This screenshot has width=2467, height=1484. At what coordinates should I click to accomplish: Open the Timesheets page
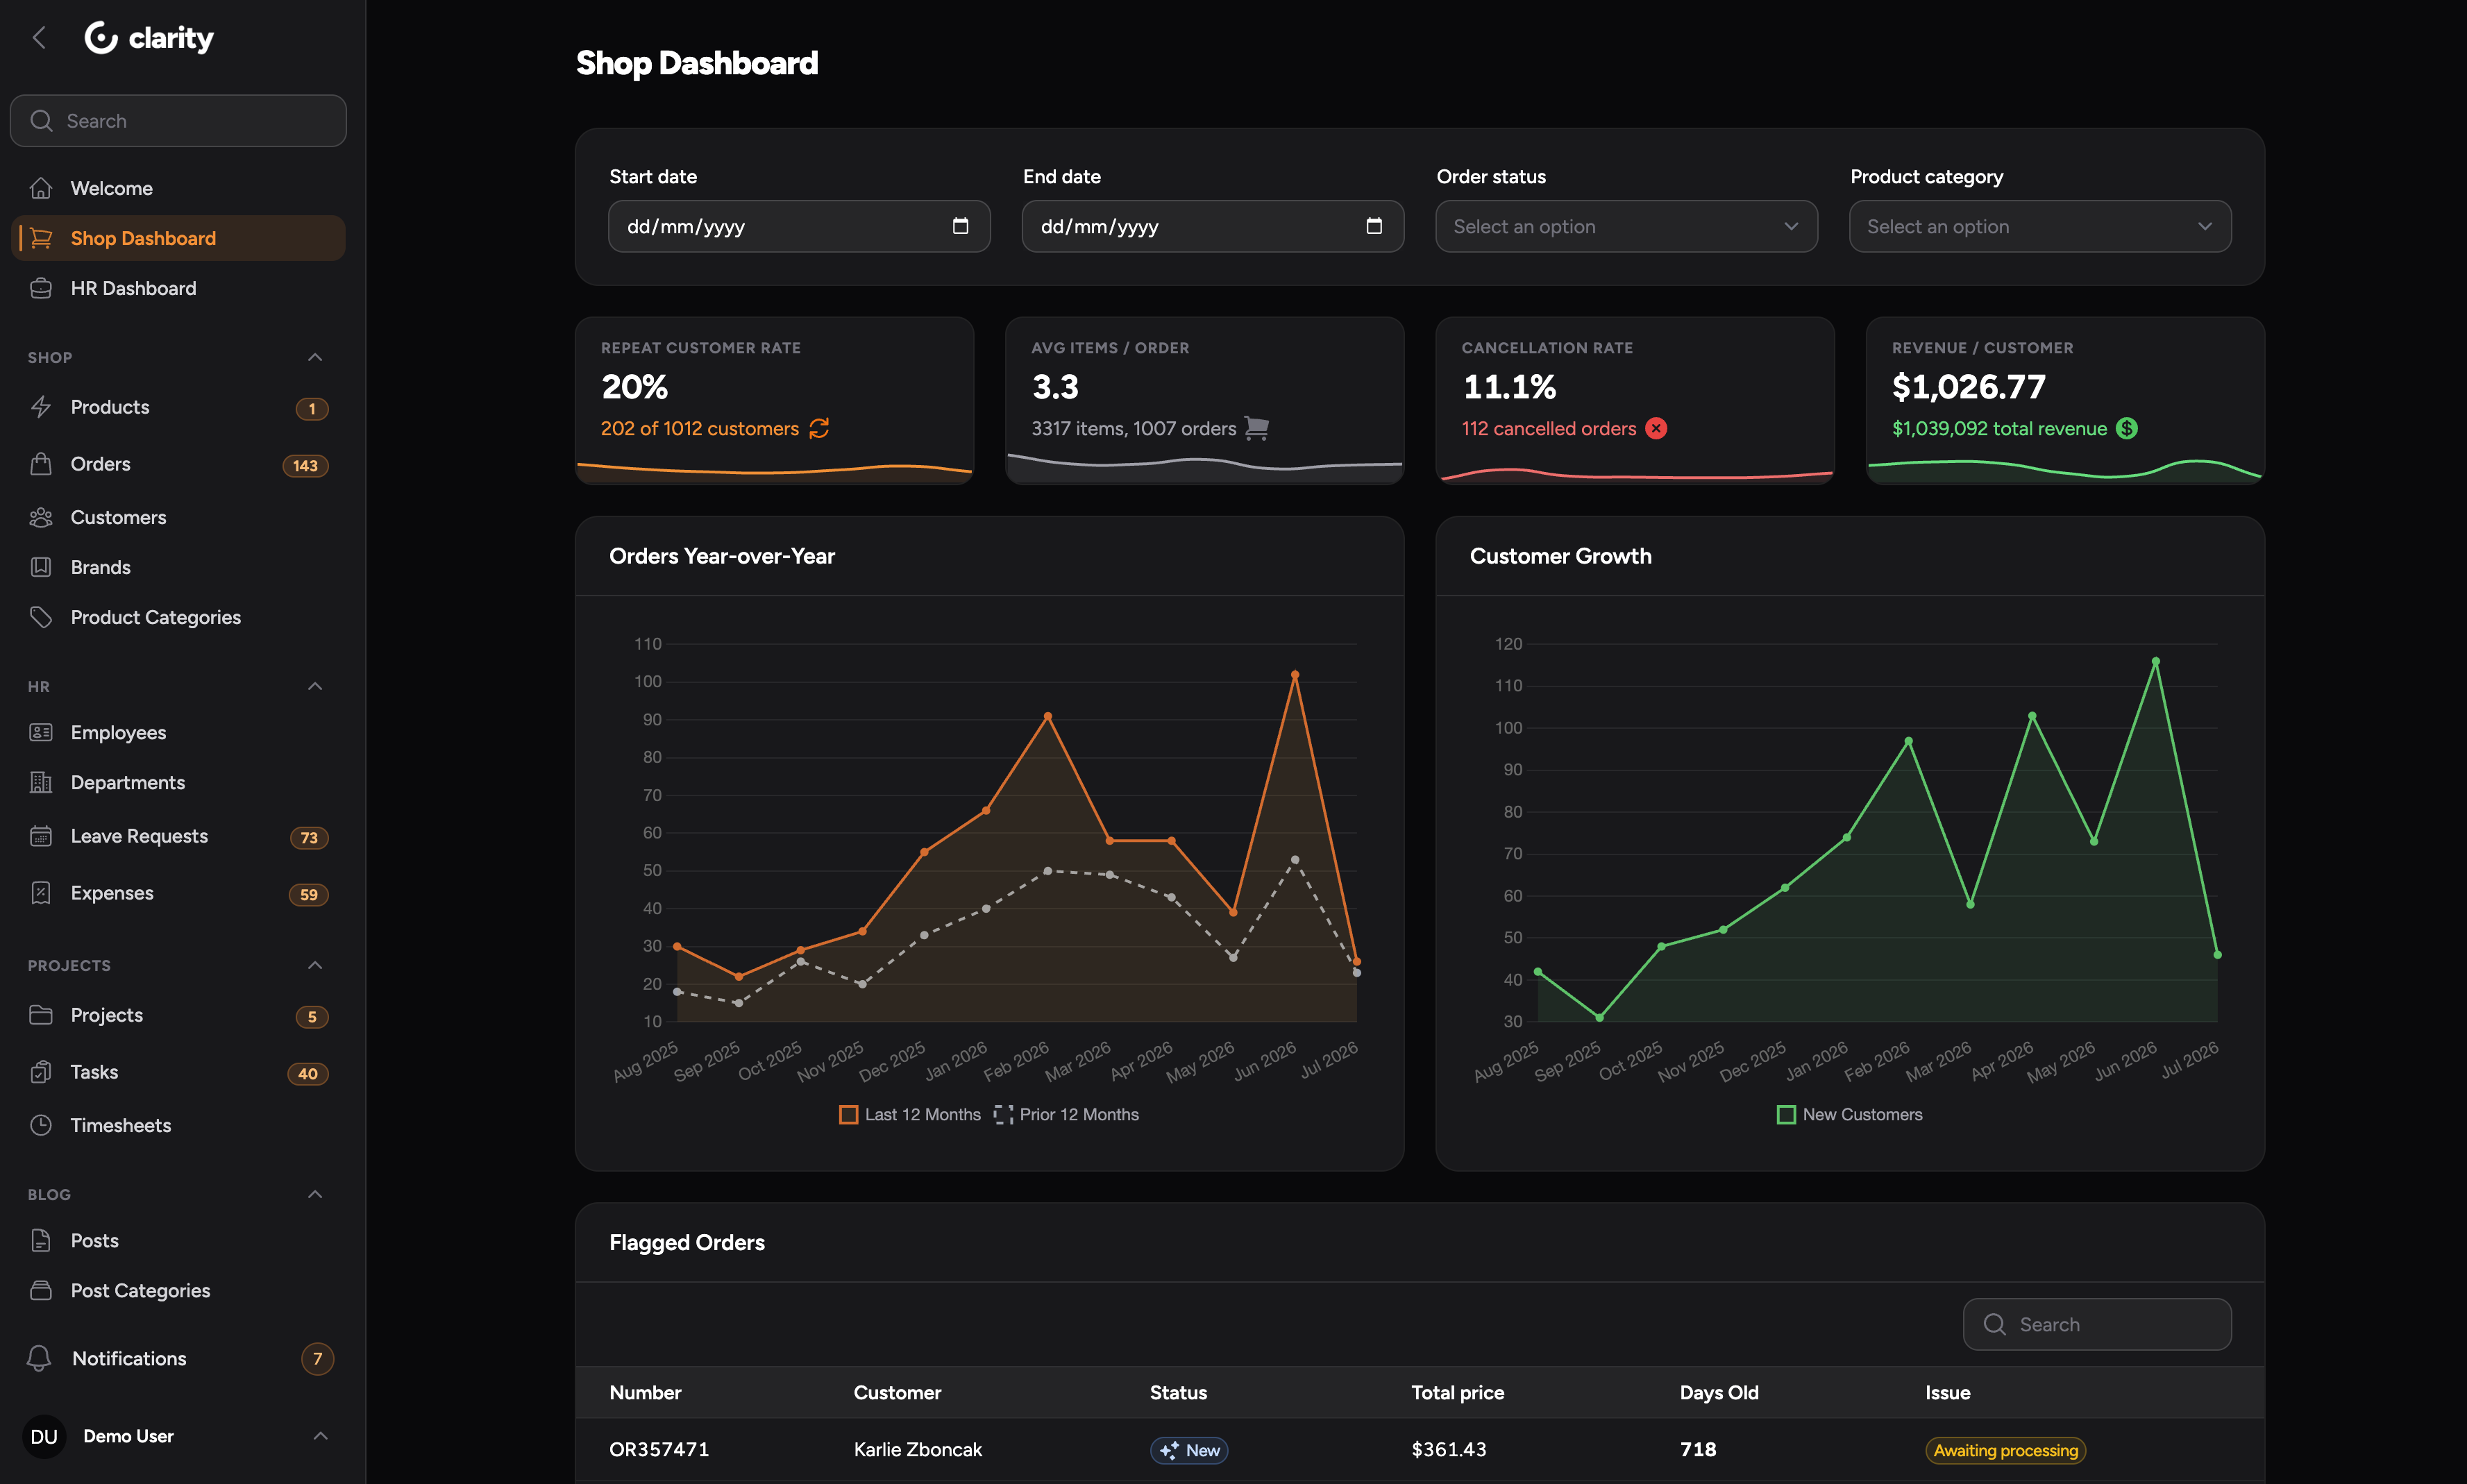(x=178, y=1125)
